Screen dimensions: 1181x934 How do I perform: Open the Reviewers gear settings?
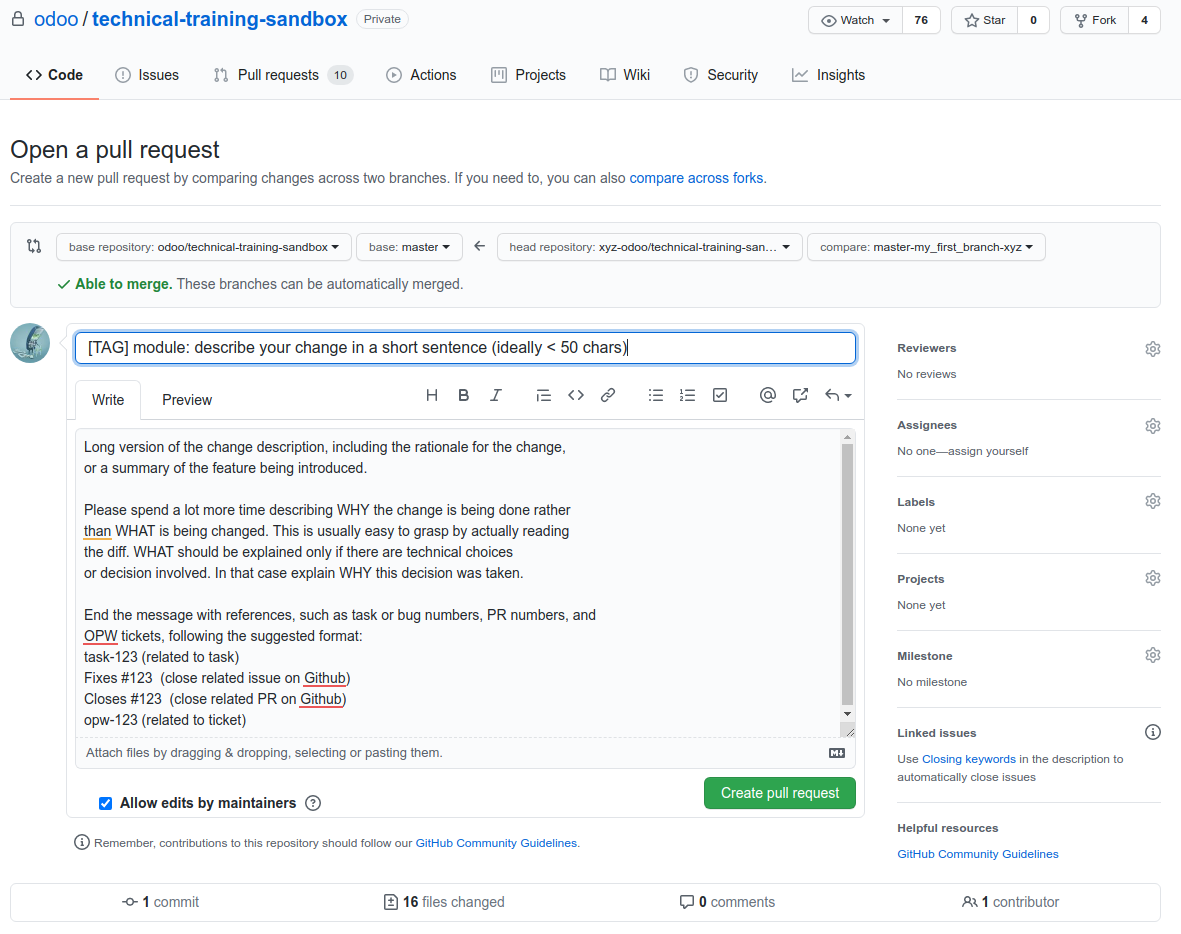(1152, 349)
